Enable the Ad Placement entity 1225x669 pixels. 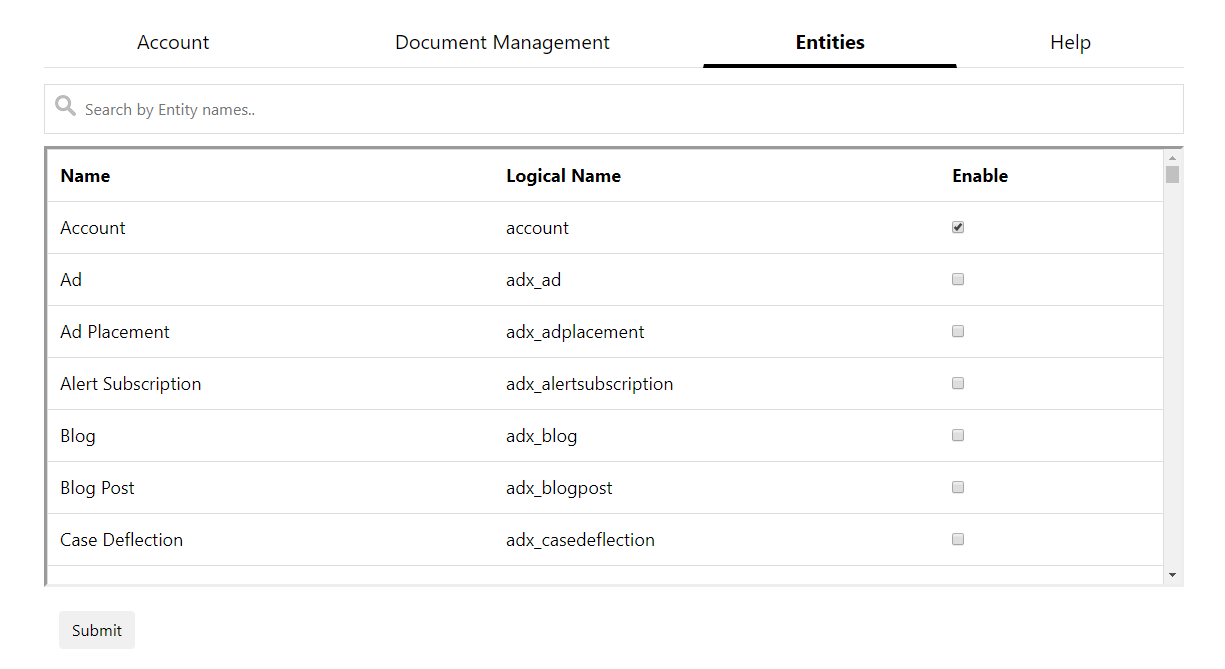(957, 331)
